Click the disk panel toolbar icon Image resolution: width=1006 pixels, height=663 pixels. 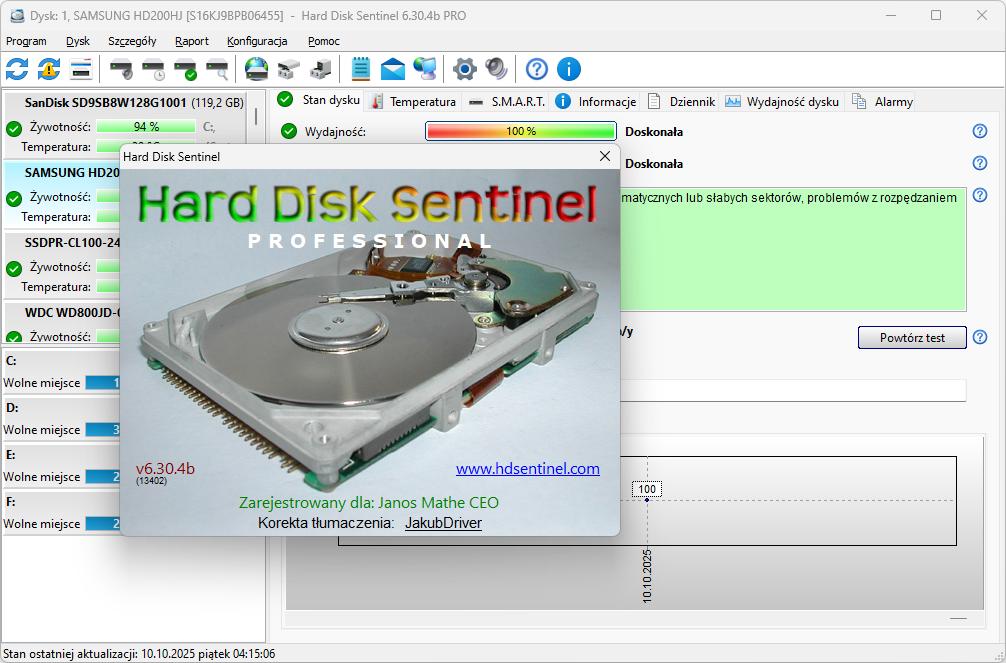click(81, 69)
